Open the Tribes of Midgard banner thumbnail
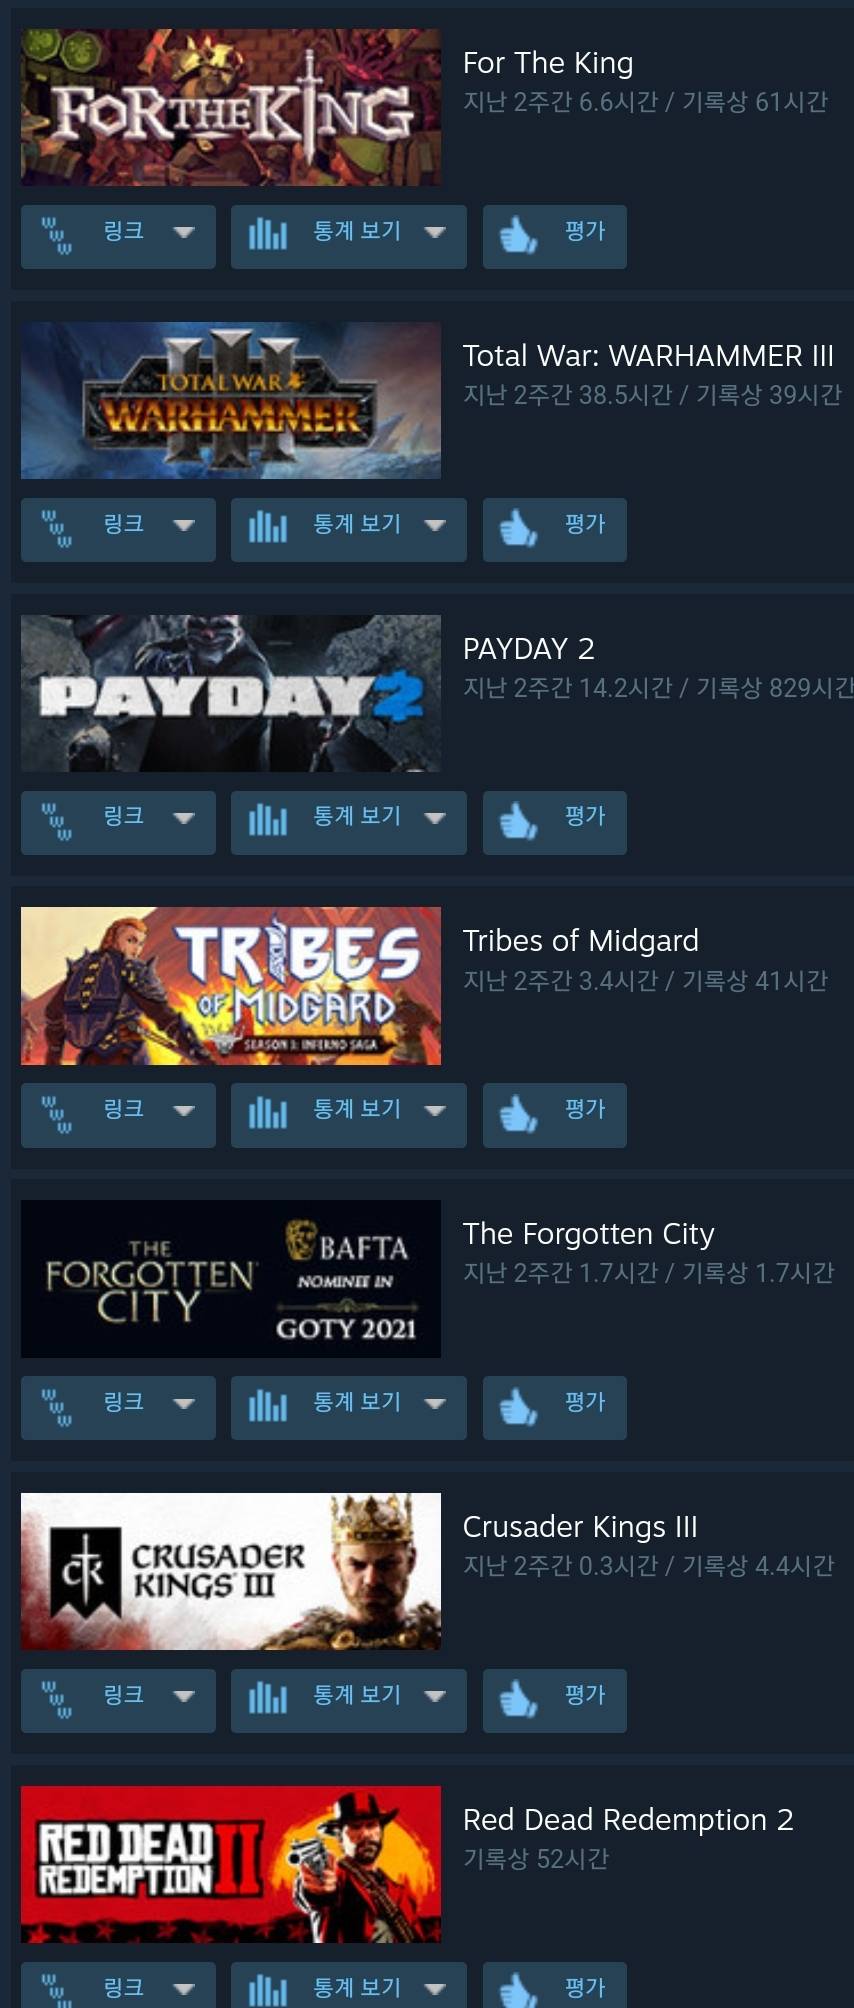 [231, 986]
